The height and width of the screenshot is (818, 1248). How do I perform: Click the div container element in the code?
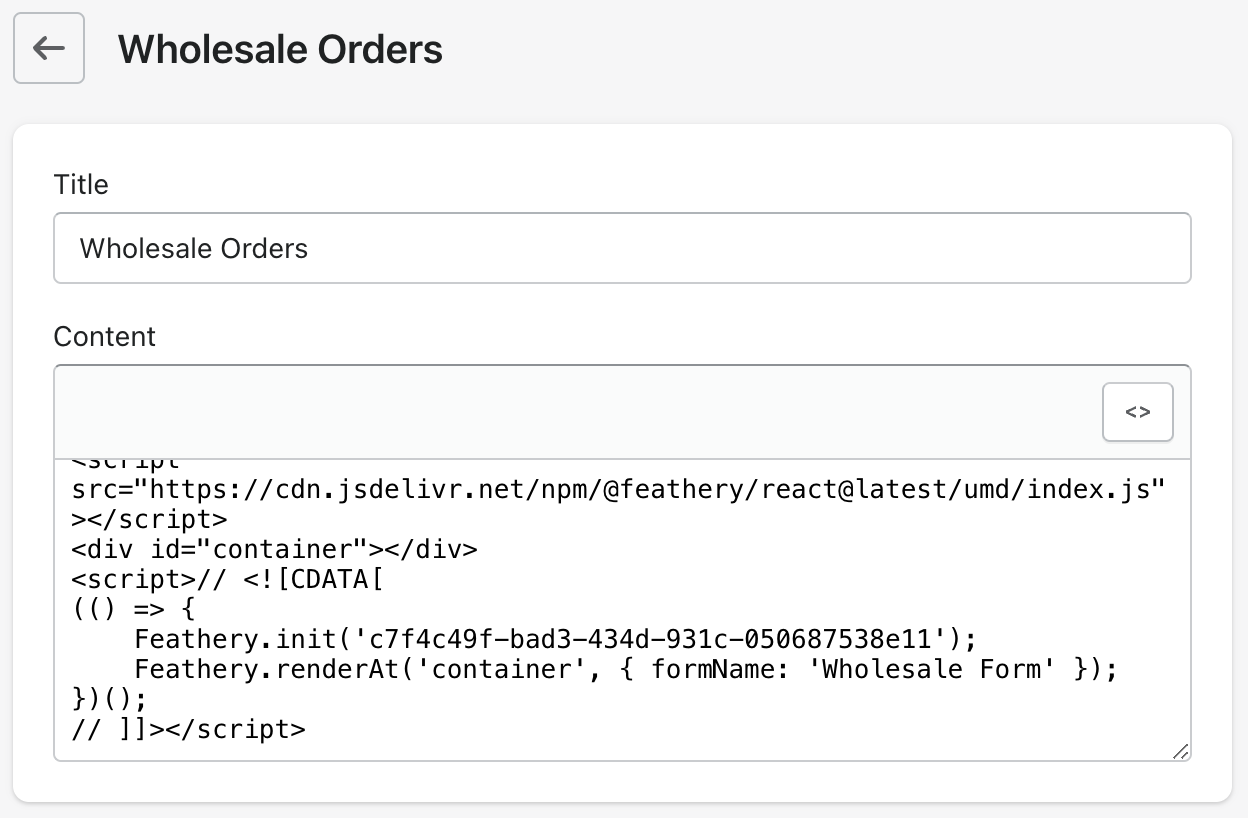(x=273, y=549)
